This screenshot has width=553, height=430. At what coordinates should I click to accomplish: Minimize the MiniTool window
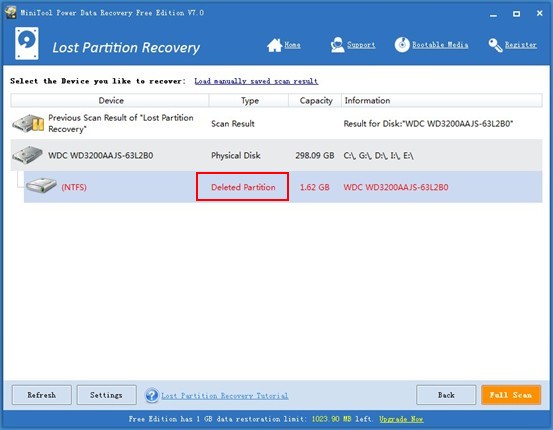click(493, 14)
